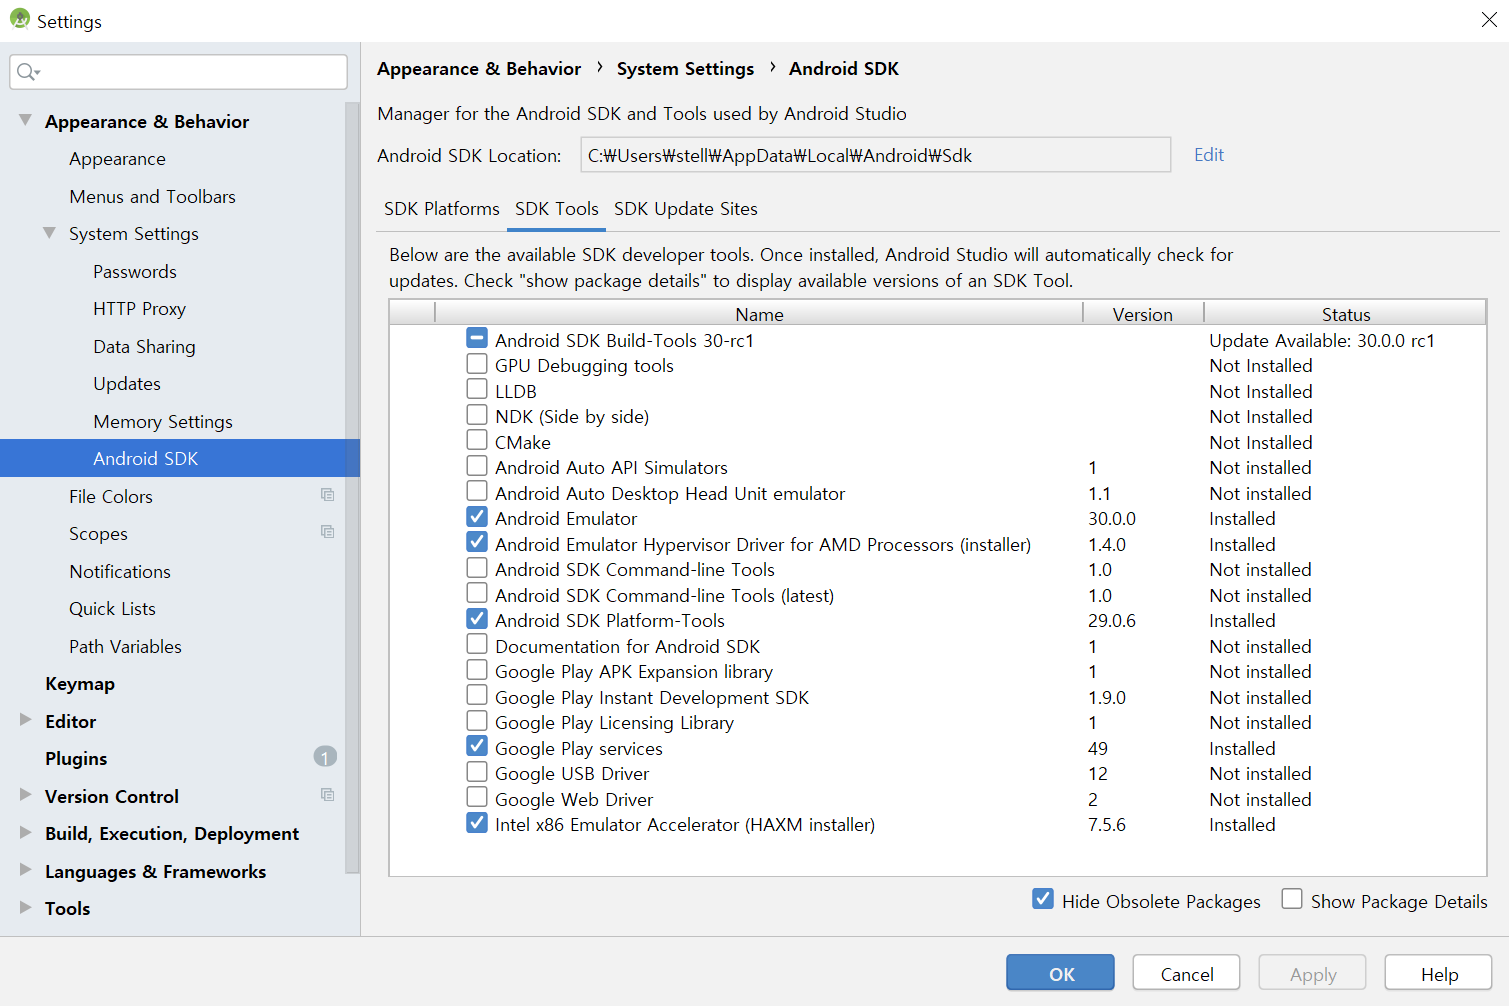Expand Build, Execution, Deployment node
This screenshot has height=1006, width=1509.
tap(25, 833)
